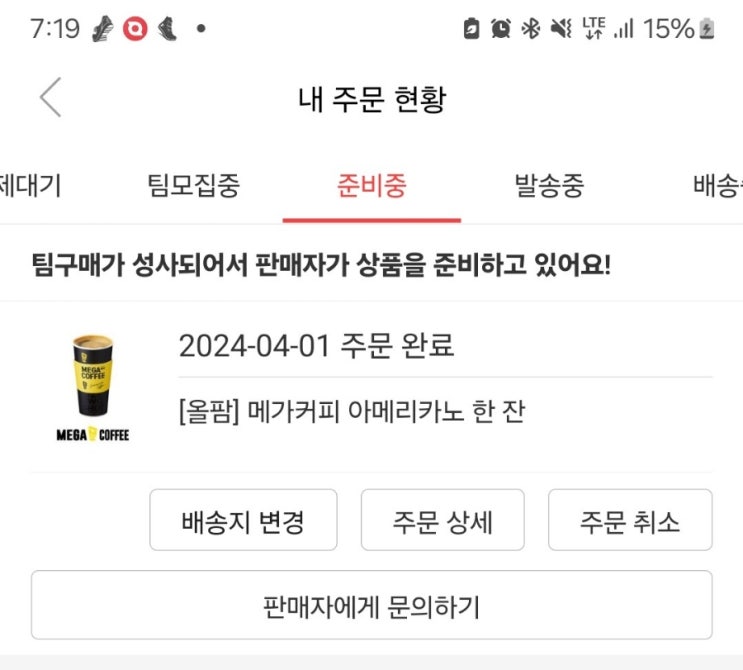743x670 pixels.
Task: Open the 발송중 tab
Action: point(549,185)
